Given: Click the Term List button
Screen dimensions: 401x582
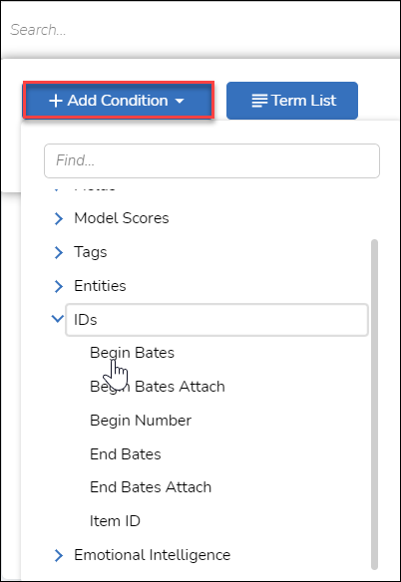Looking at the screenshot, I should tap(292, 101).
